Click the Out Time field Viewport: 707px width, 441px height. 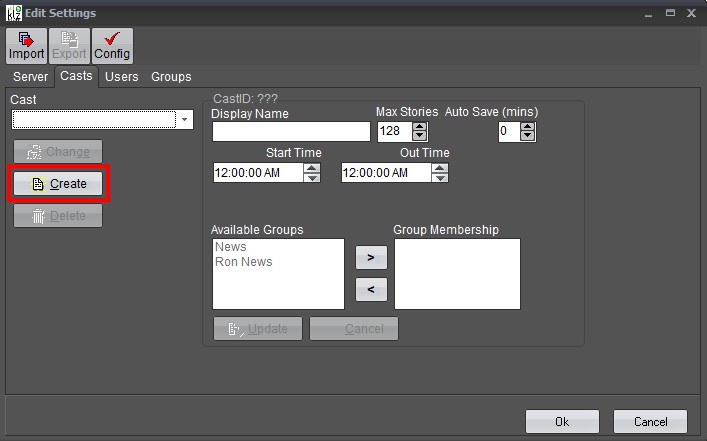pos(386,173)
